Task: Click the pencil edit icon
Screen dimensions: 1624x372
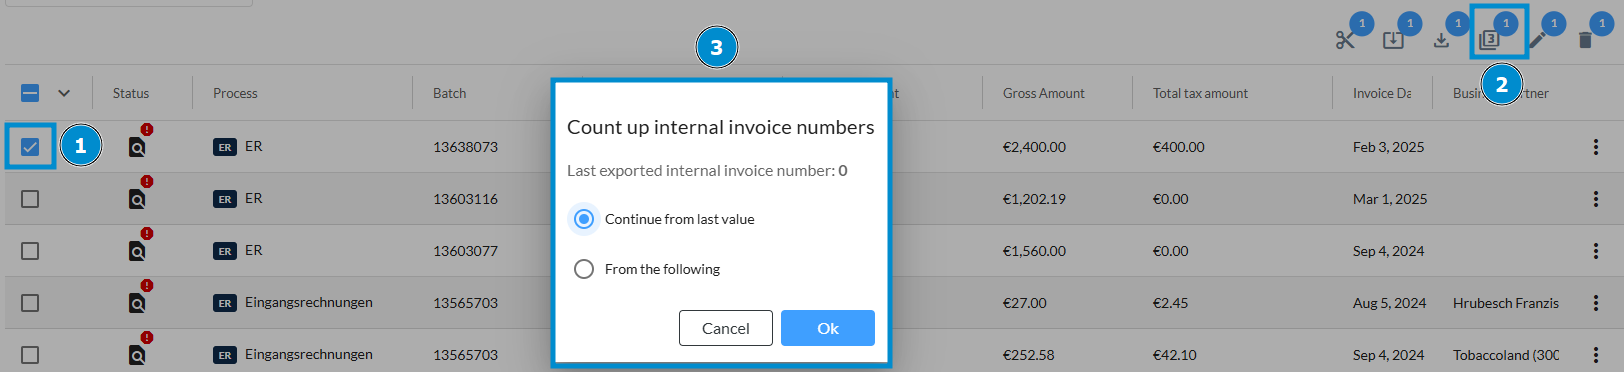Action: point(1537,40)
